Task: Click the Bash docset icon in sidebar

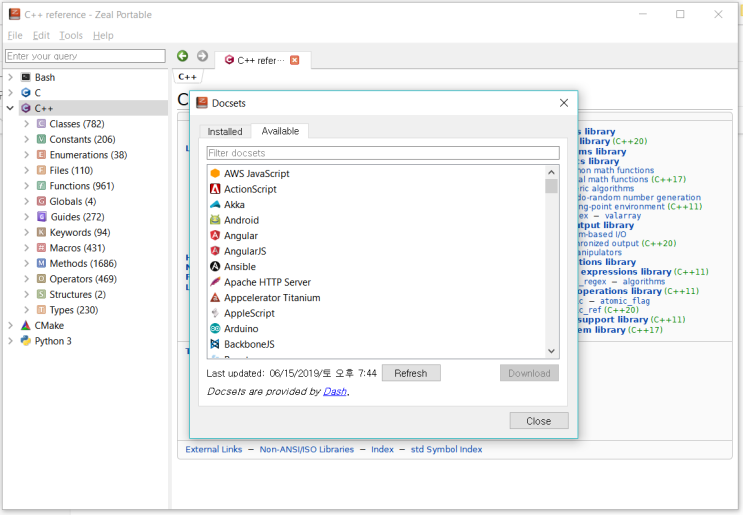Action: (x=26, y=77)
